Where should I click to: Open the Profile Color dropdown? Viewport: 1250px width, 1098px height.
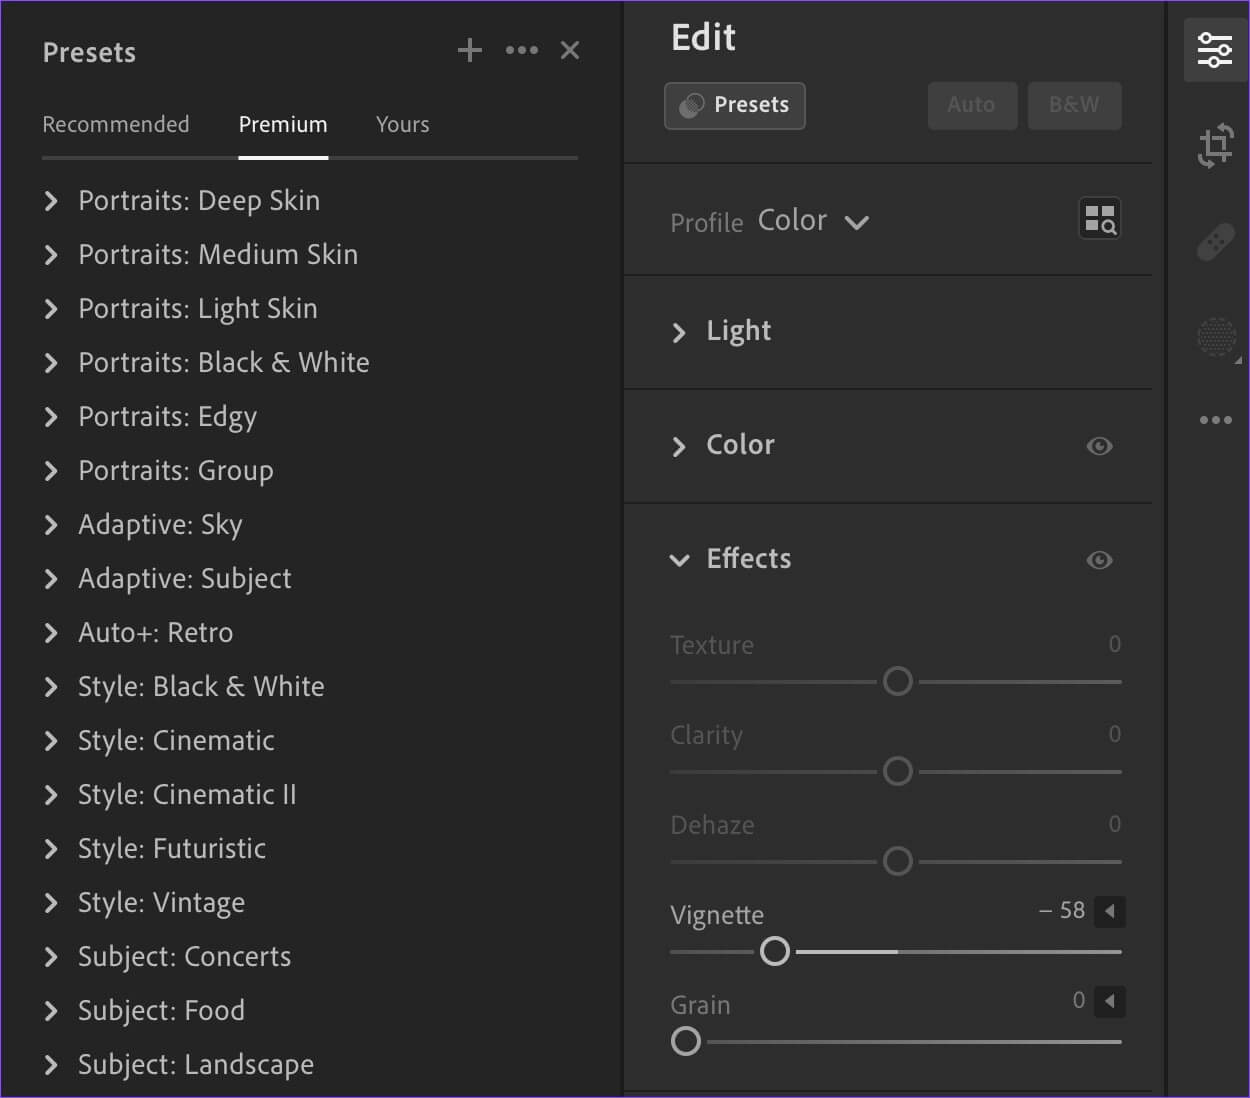coord(812,221)
